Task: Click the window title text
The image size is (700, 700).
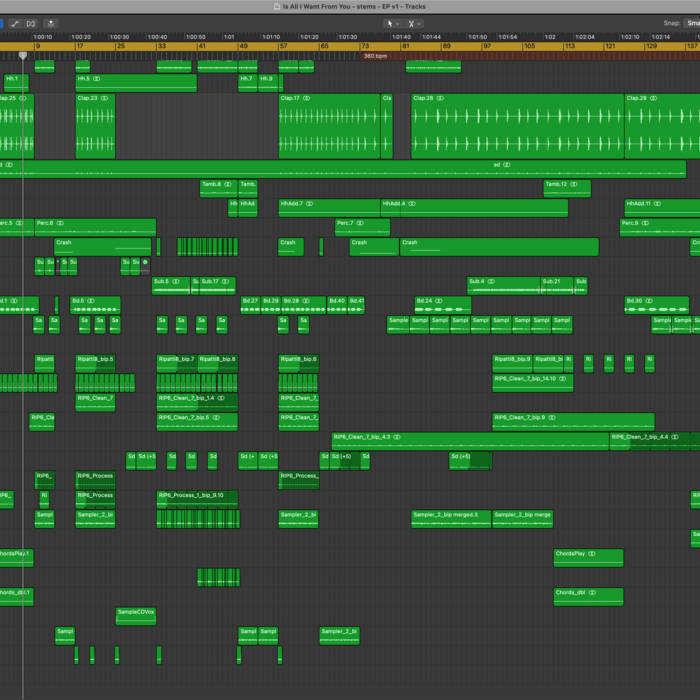Action: (x=354, y=7)
